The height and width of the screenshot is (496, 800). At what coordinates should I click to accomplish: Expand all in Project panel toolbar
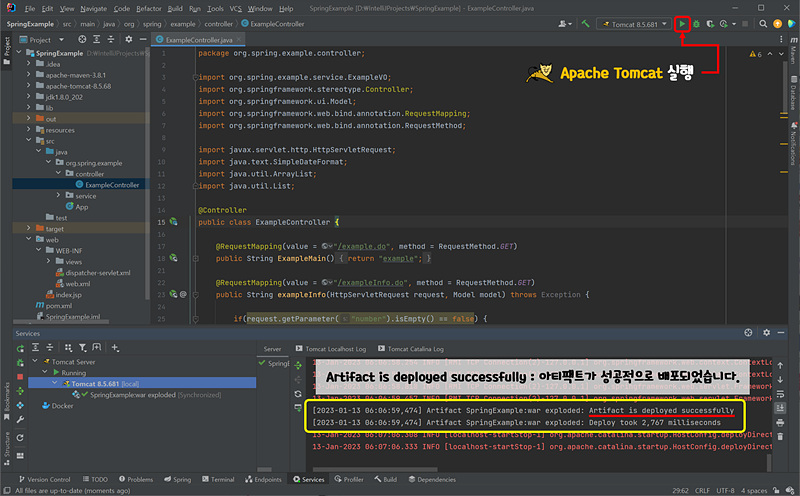point(96,39)
